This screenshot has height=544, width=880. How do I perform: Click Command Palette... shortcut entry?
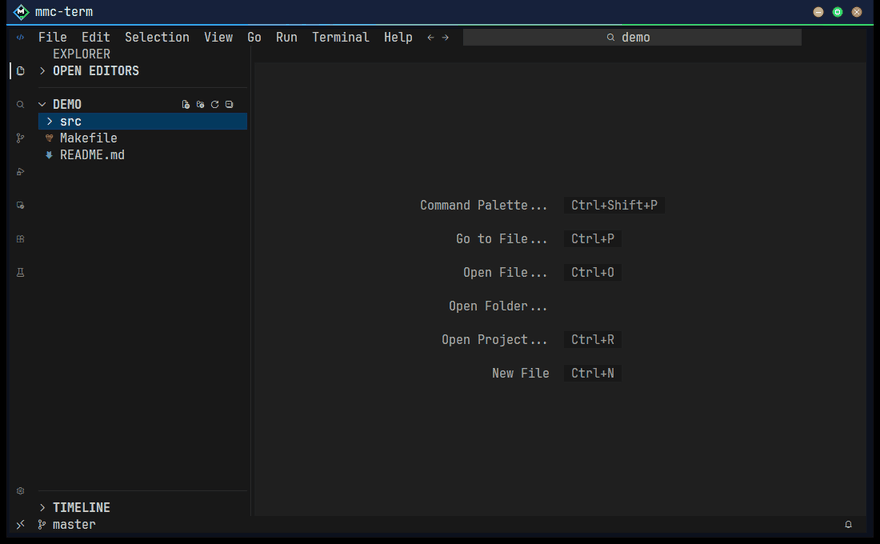pos(483,205)
